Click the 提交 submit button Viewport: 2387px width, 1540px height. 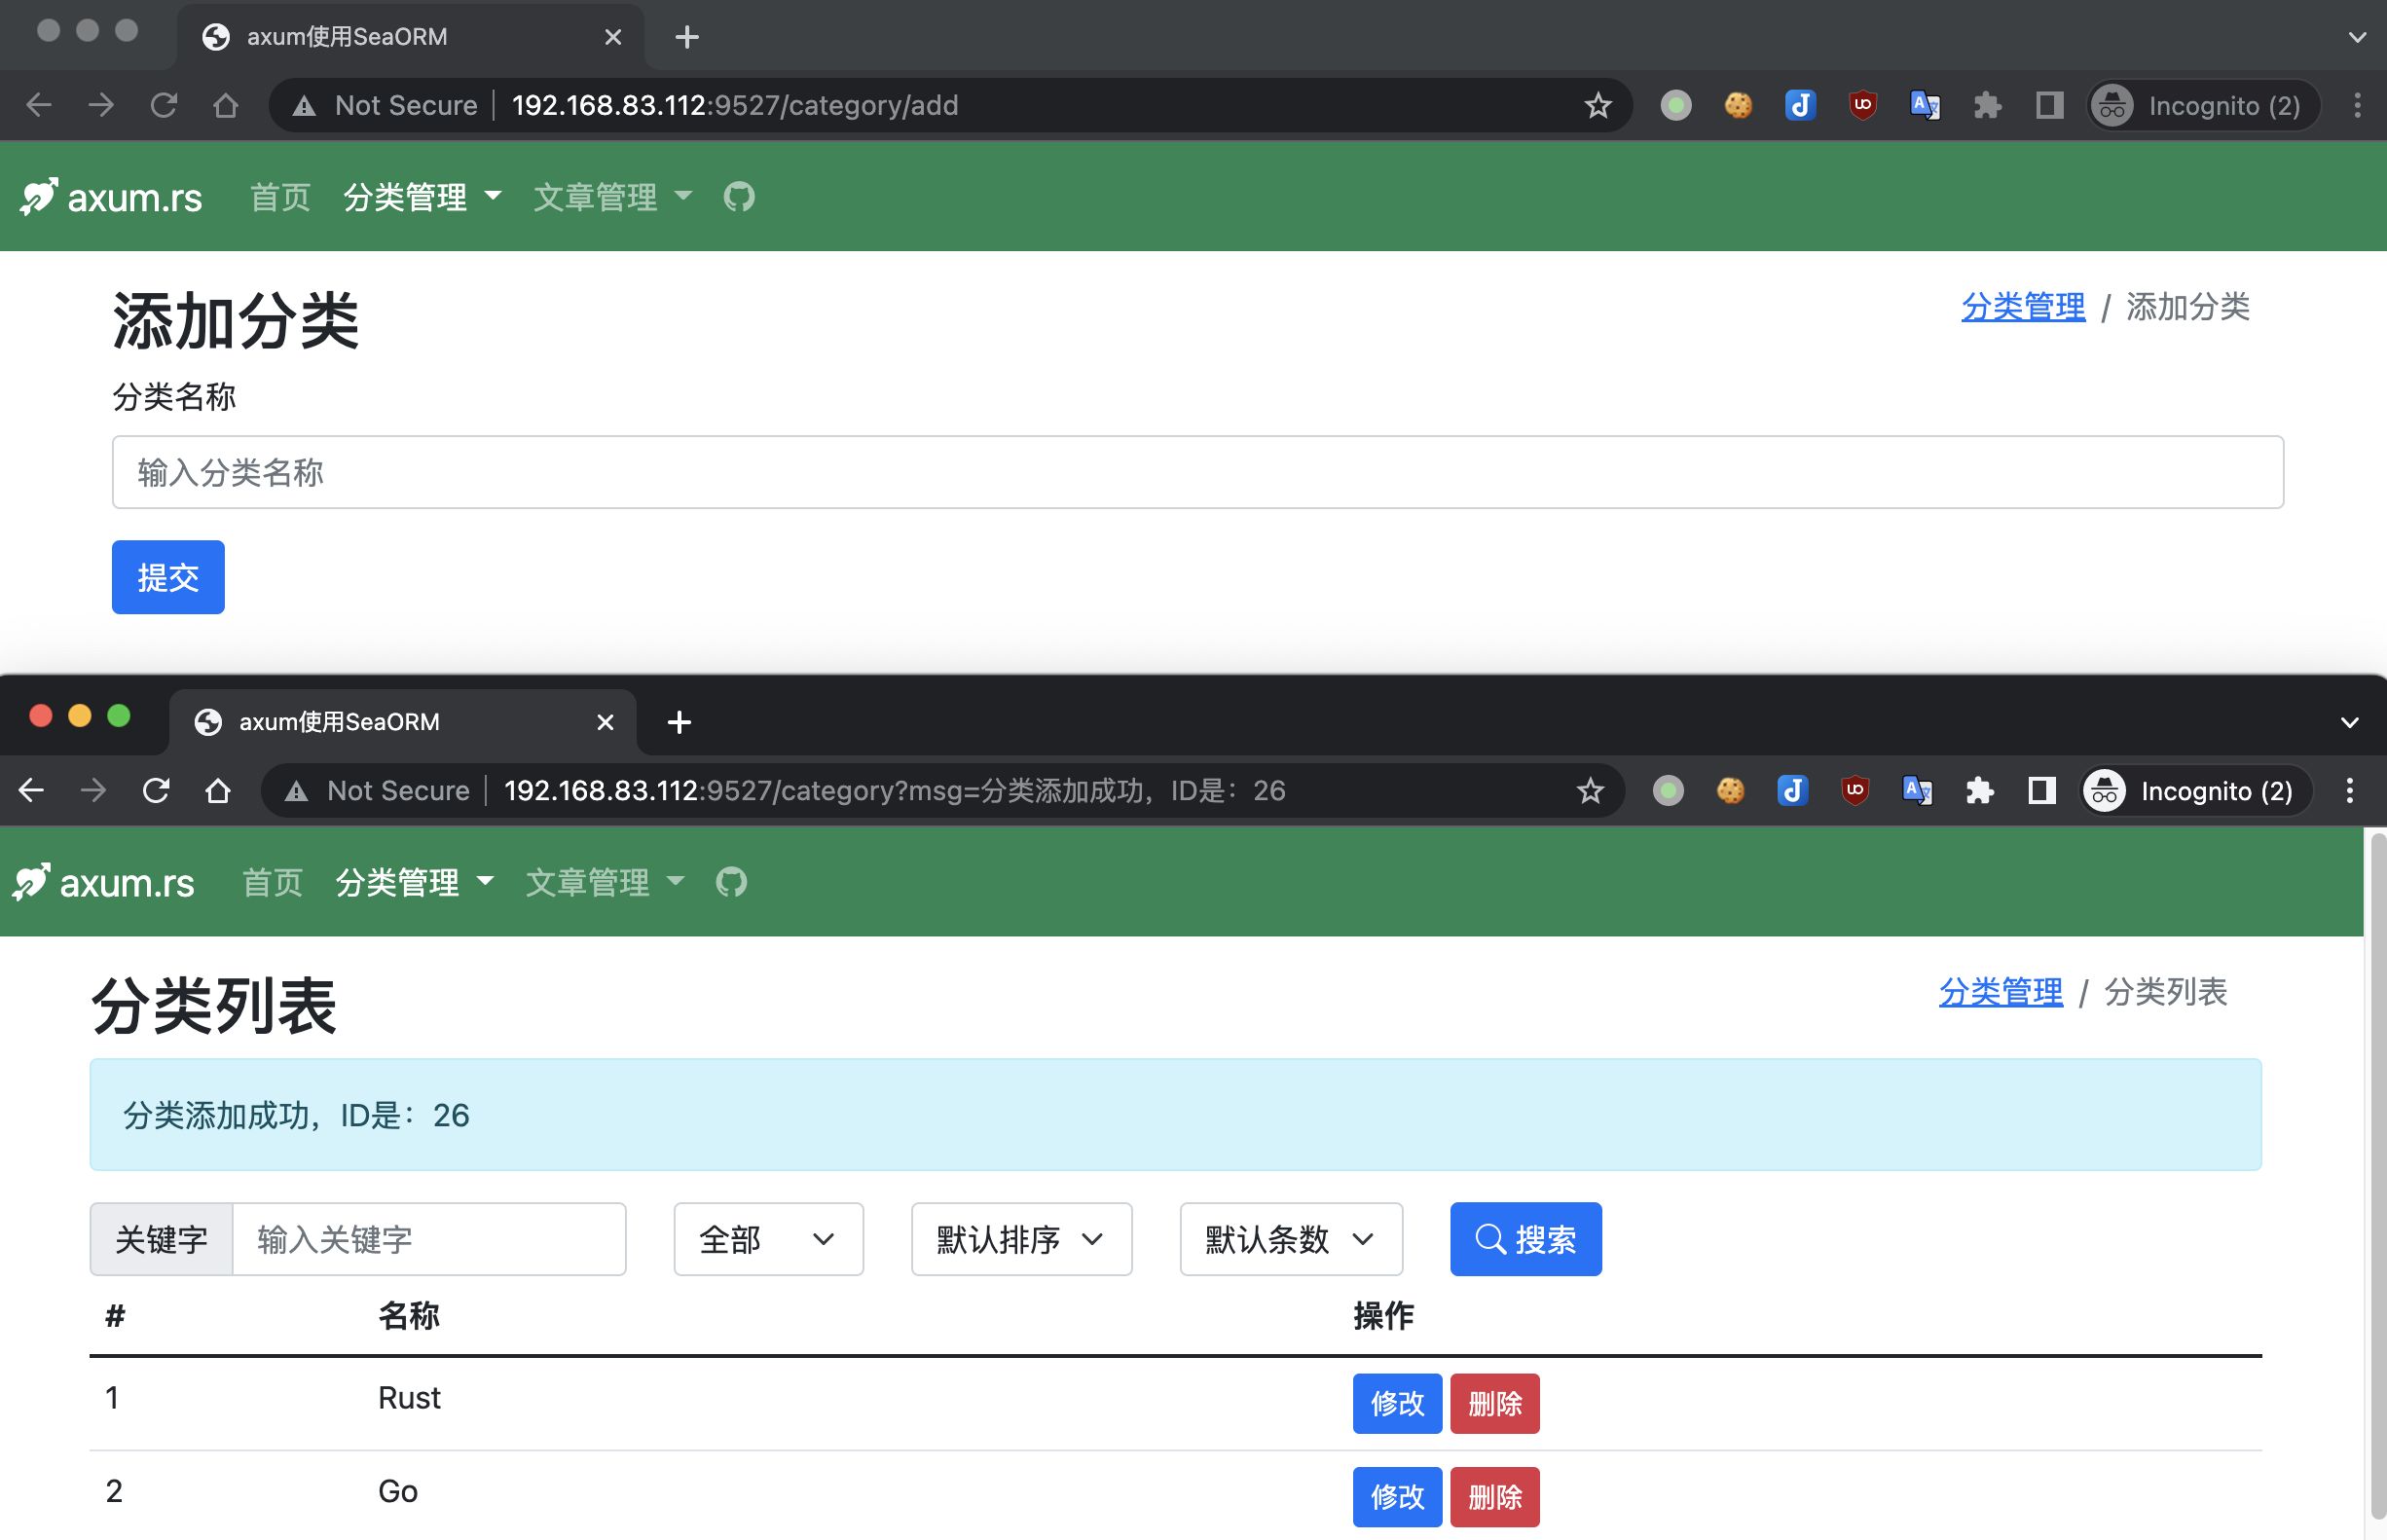[x=168, y=577]
